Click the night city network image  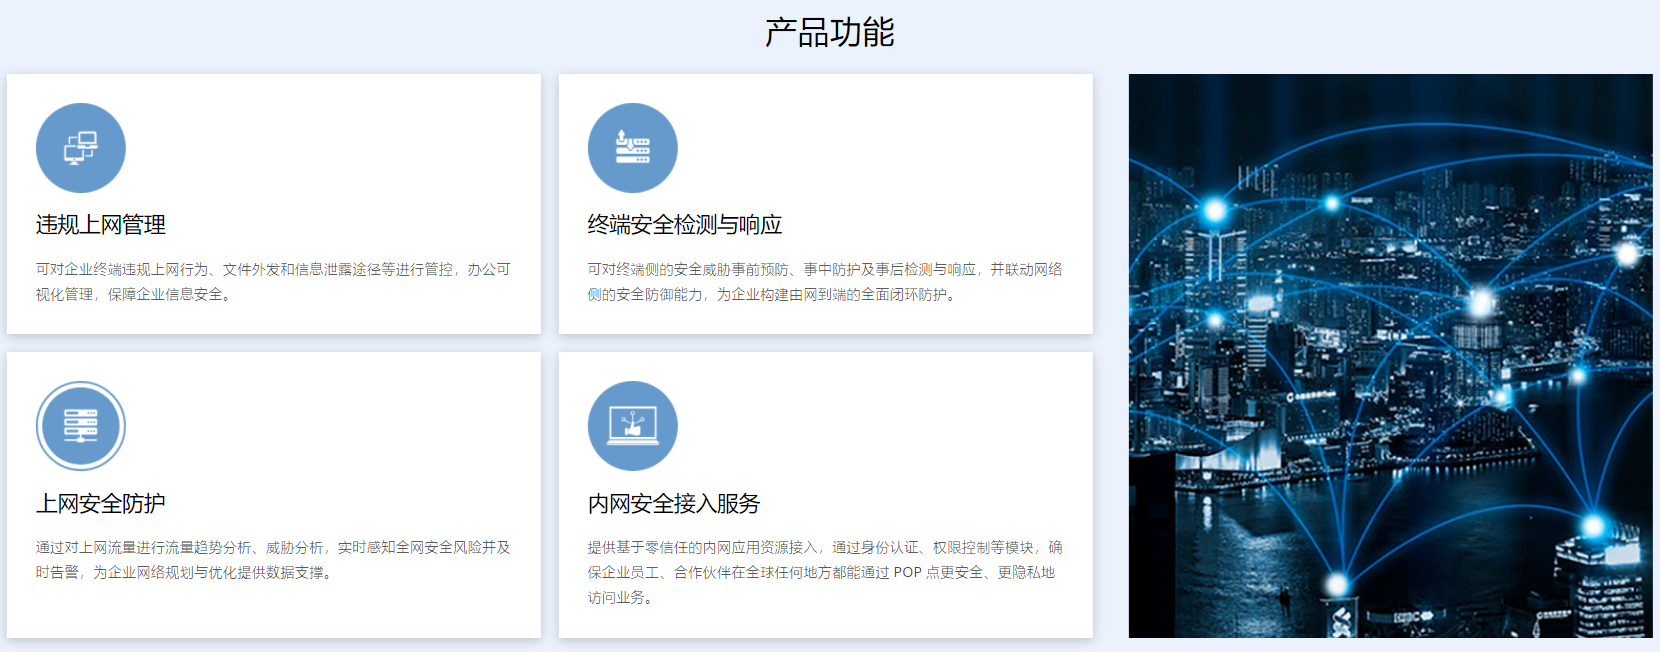(x=1390, y=356)
